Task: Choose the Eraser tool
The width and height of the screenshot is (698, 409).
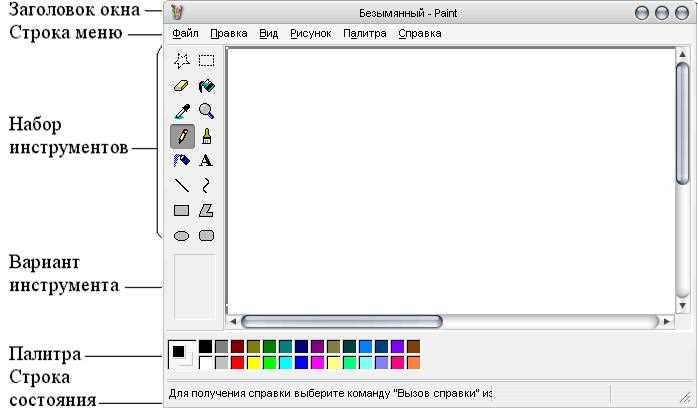Action: 182,85
